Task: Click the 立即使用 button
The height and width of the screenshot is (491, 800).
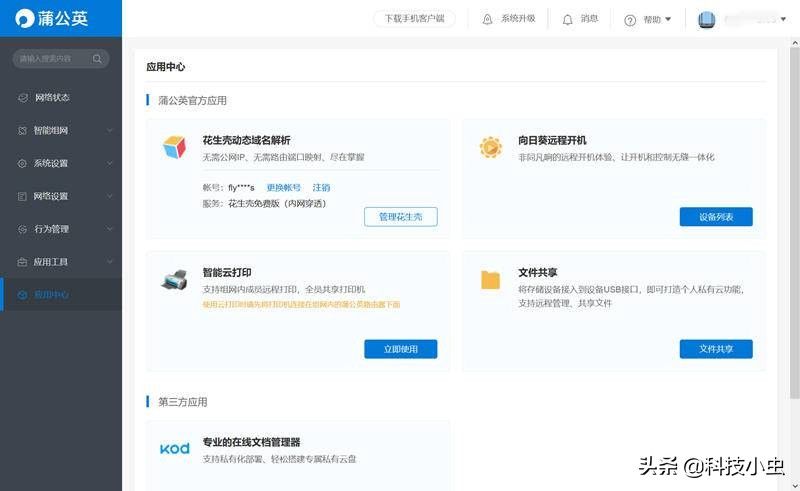Action: pos(401,349)
